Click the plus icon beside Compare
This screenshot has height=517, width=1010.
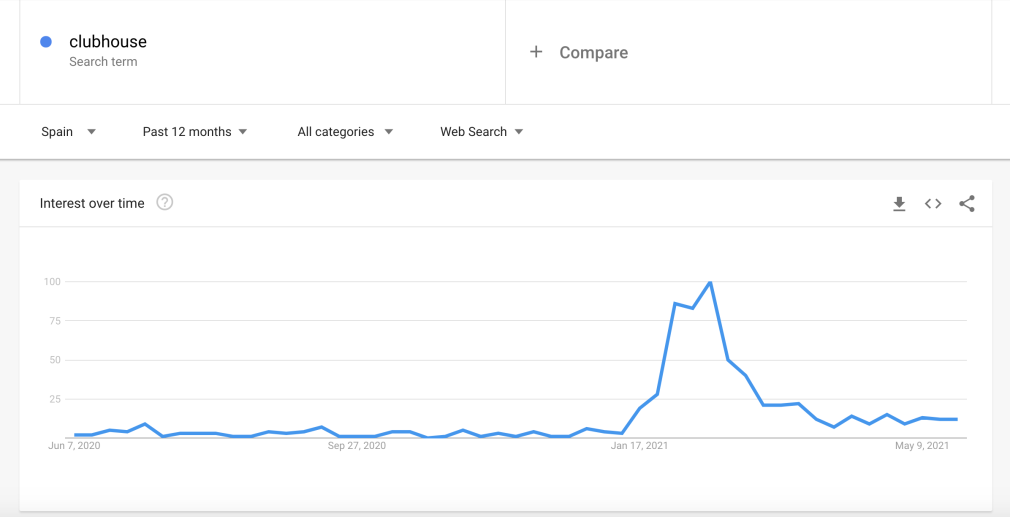coord(536,52)
